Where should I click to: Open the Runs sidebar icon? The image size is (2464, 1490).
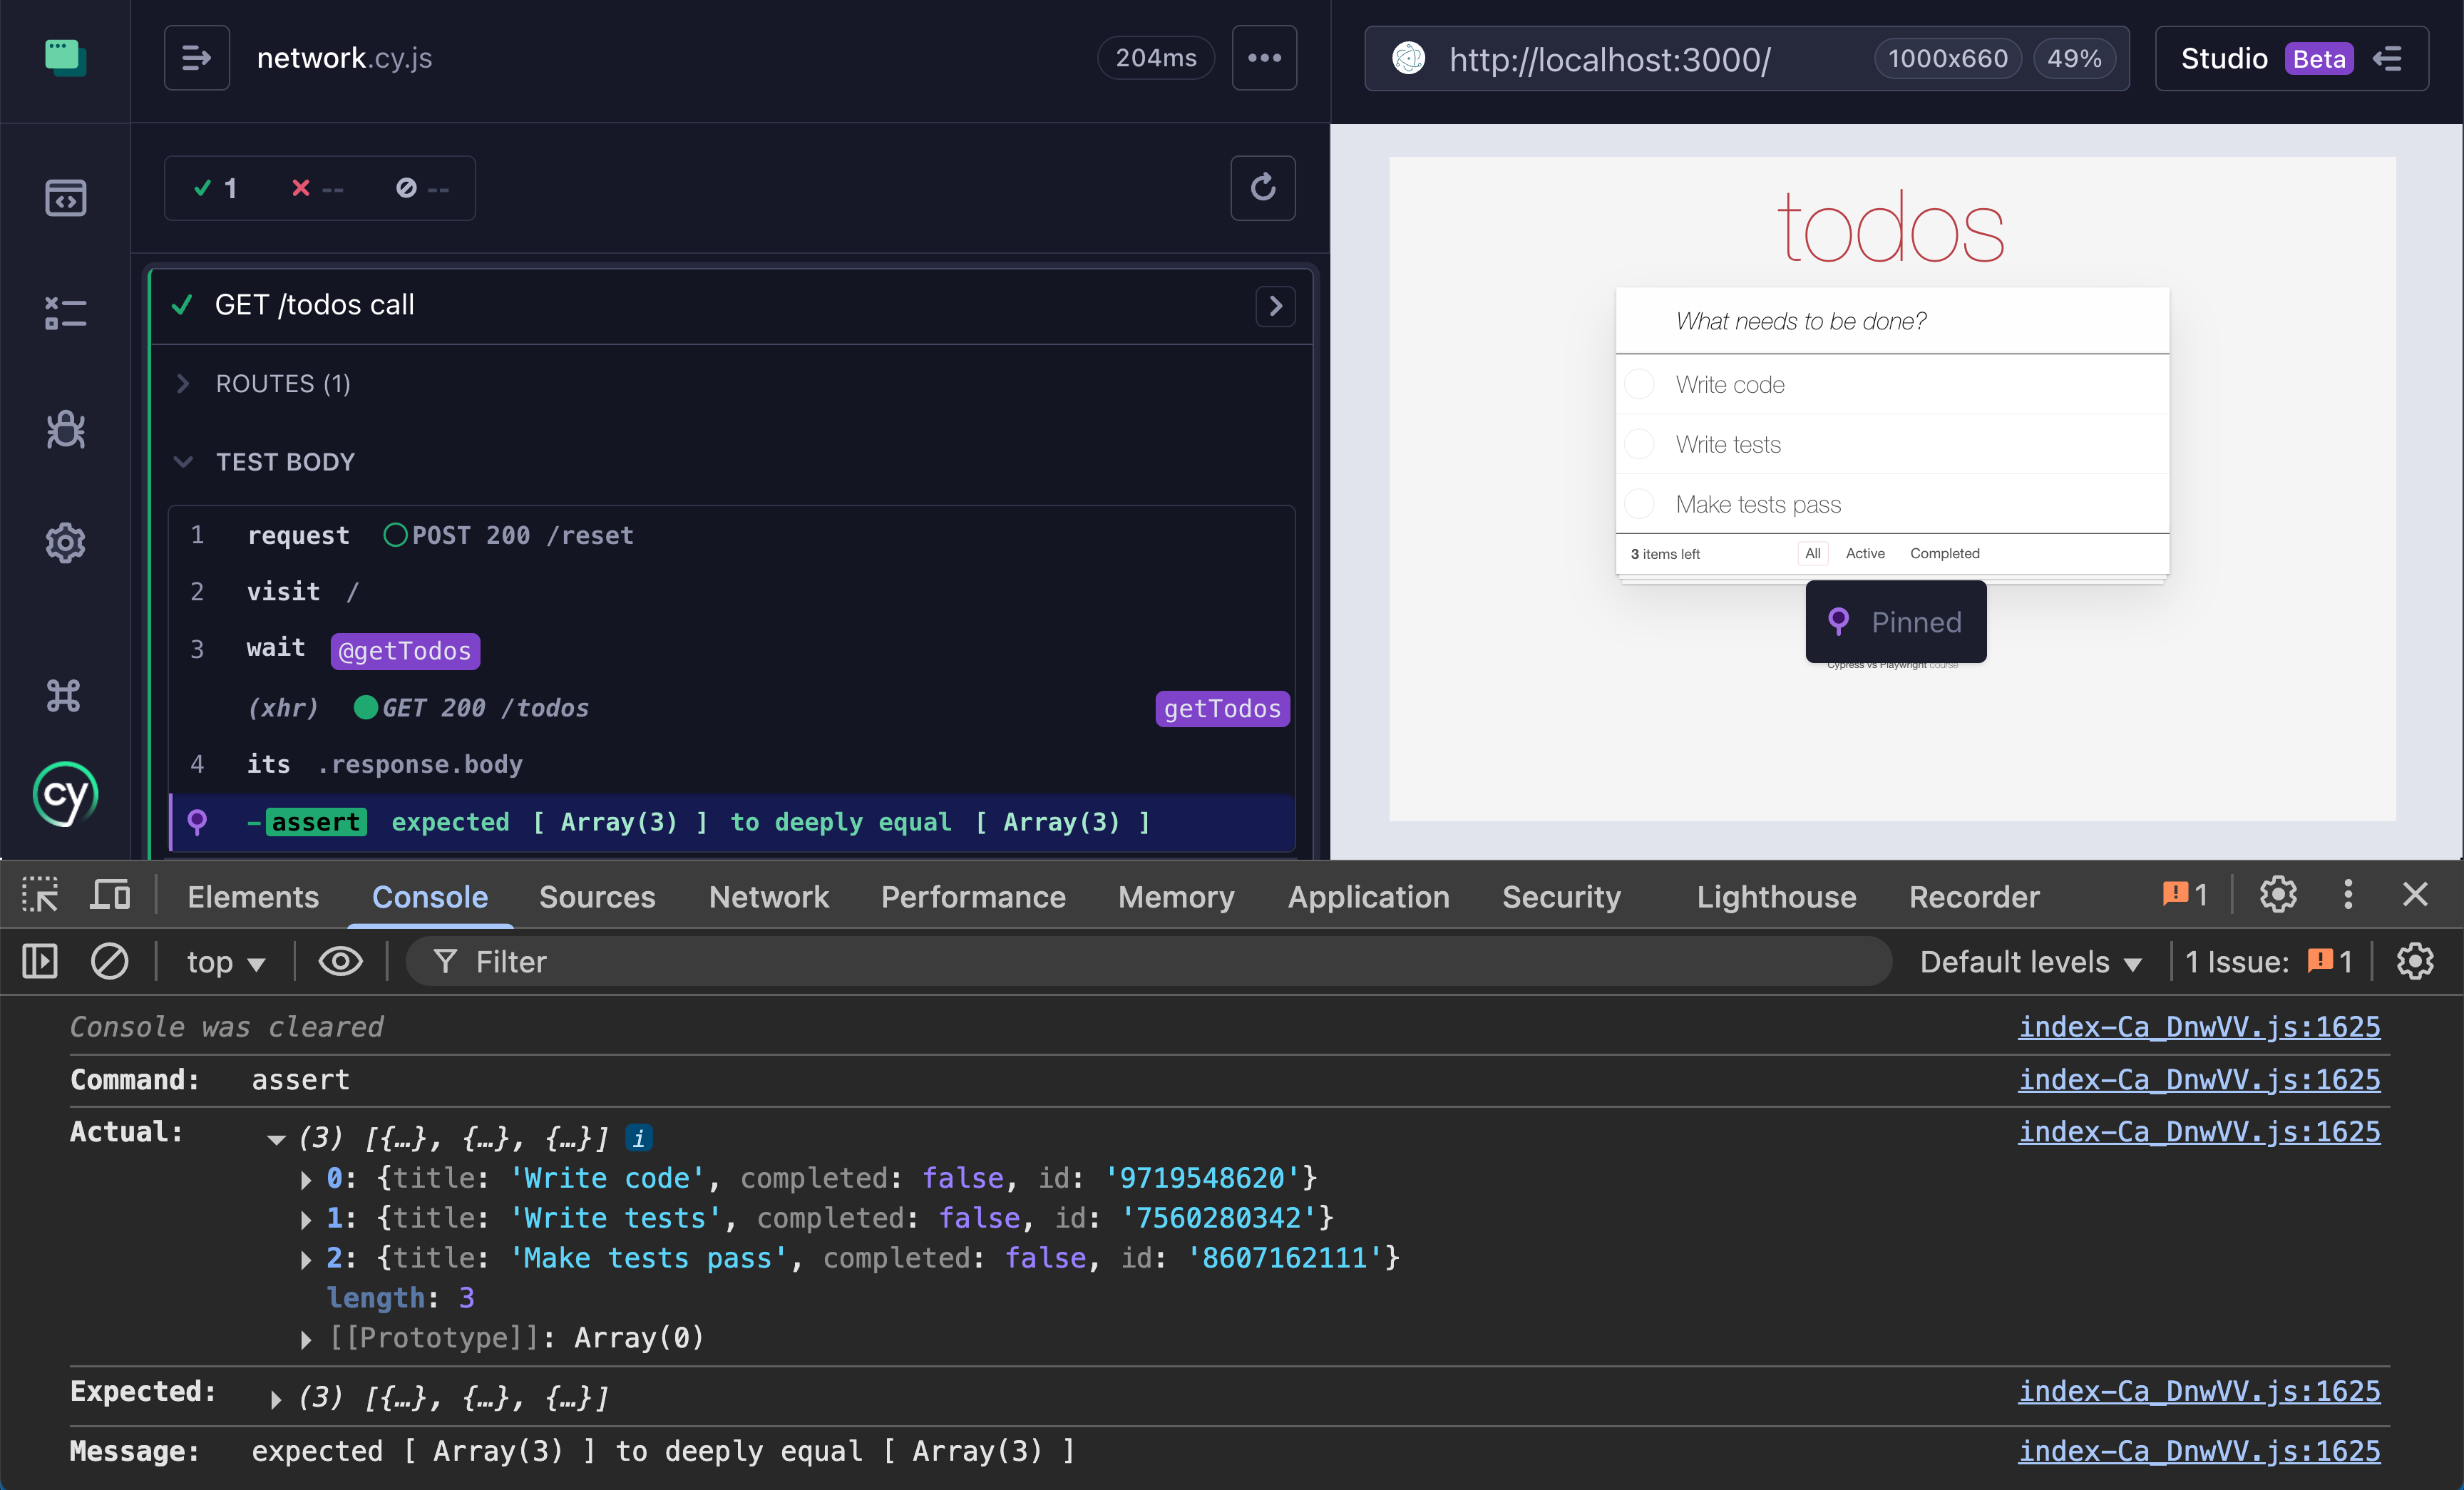pyautogui.click(x=65, y=313)
